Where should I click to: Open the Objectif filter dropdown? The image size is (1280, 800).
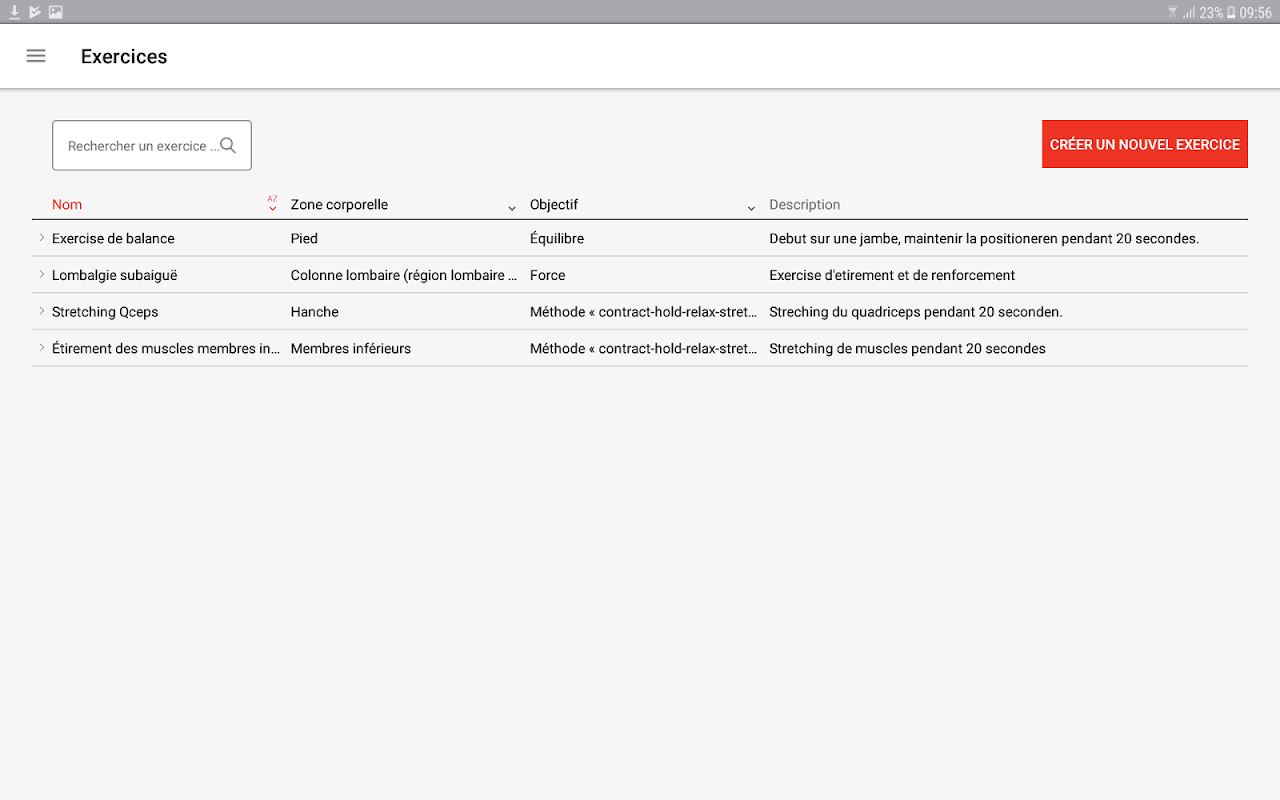pos(751,207)
